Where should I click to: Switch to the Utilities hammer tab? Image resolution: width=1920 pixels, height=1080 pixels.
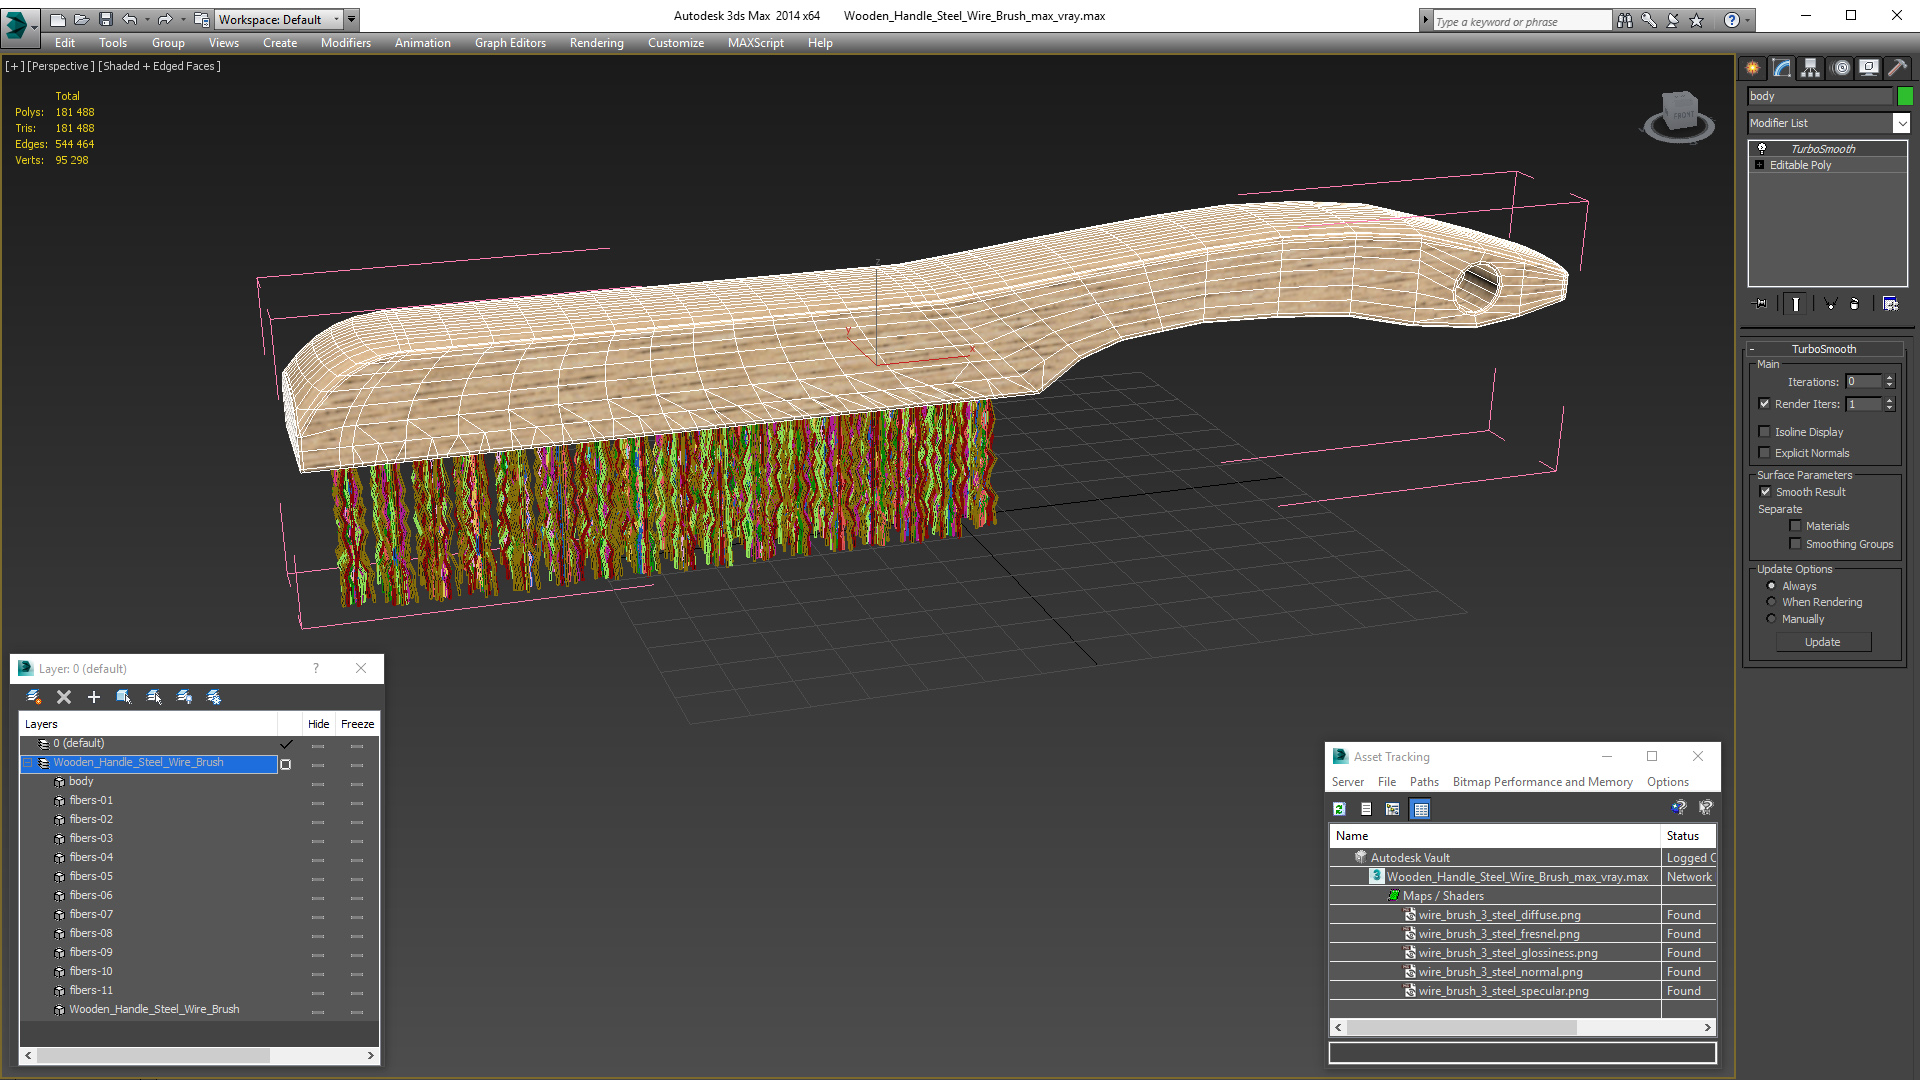coord(1897,68)
